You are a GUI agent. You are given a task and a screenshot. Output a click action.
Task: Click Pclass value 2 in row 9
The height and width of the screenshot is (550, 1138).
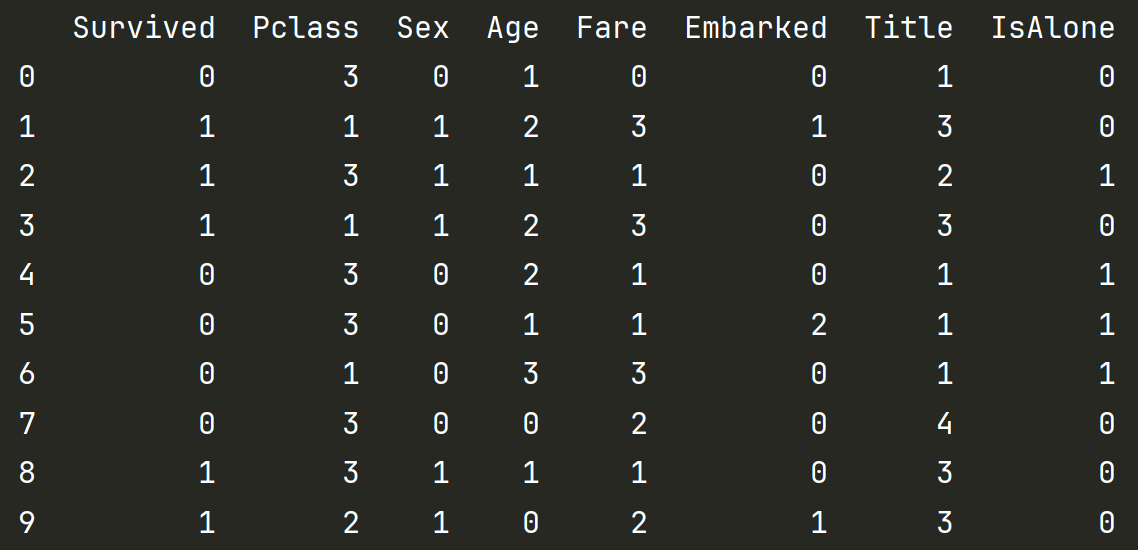coord(351,522)
